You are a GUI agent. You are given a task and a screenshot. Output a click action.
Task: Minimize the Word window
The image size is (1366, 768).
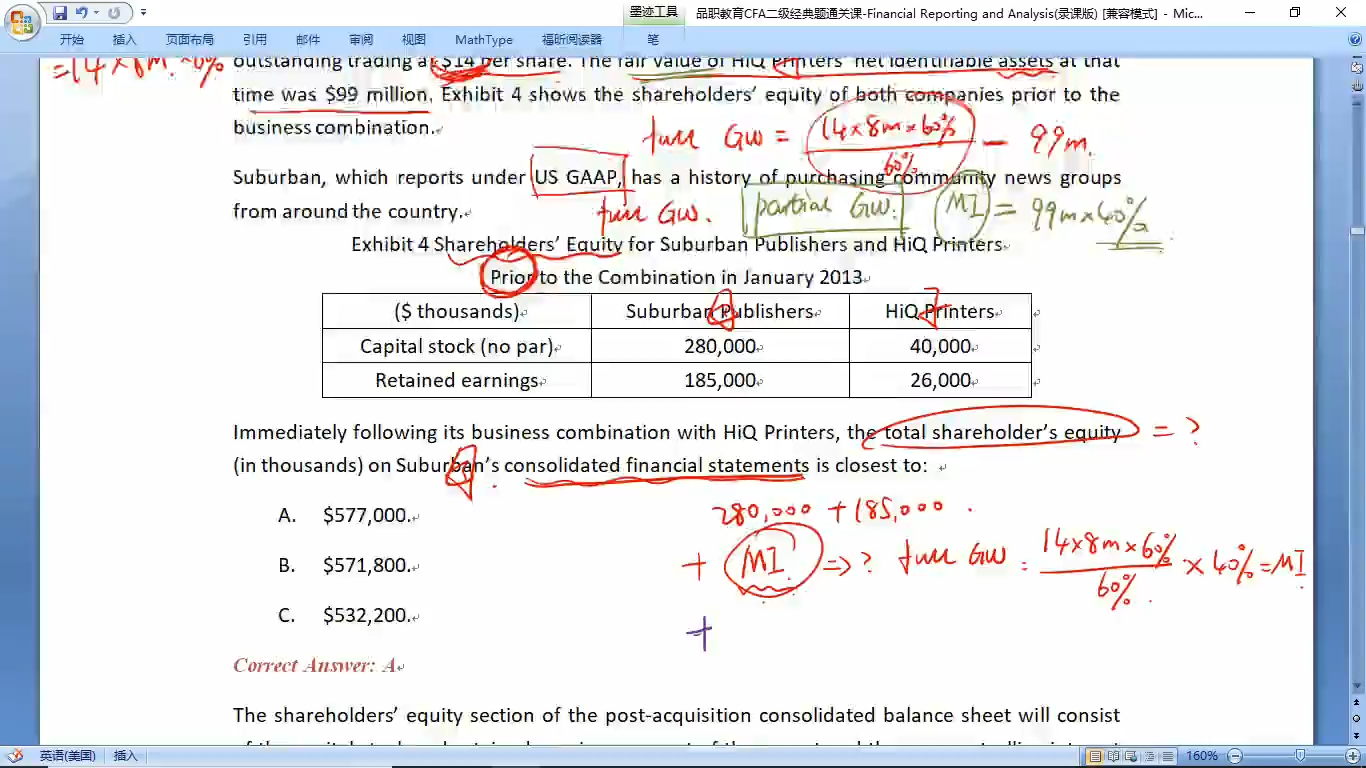point(1251,13)
